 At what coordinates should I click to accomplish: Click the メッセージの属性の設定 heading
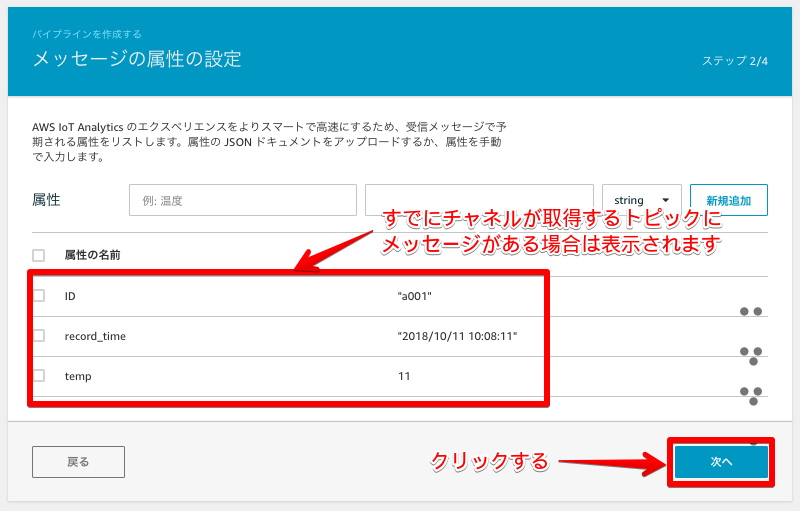pyautogui.click(x=137, y=59)
